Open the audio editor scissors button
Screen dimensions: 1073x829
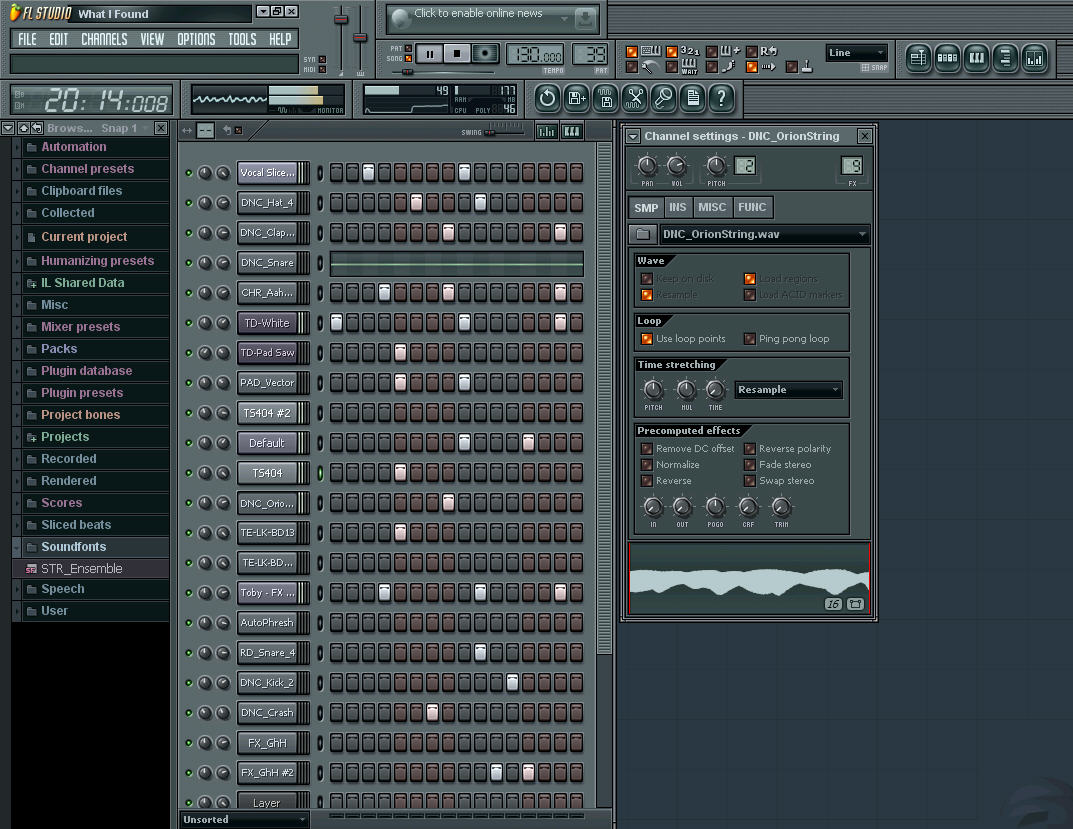click(x=635, y=99)
